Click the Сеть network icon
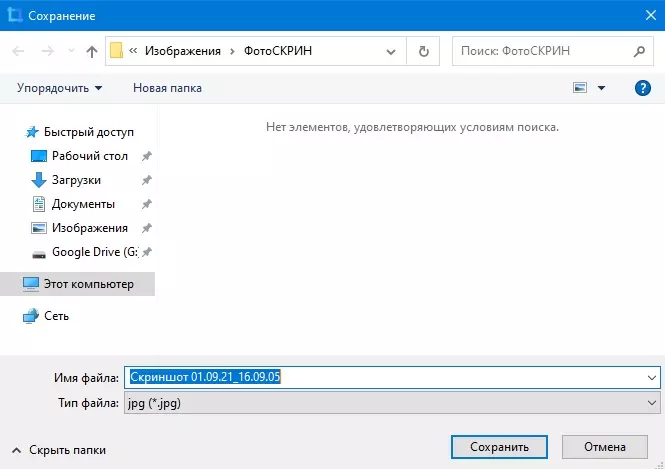 pos(31,316)
